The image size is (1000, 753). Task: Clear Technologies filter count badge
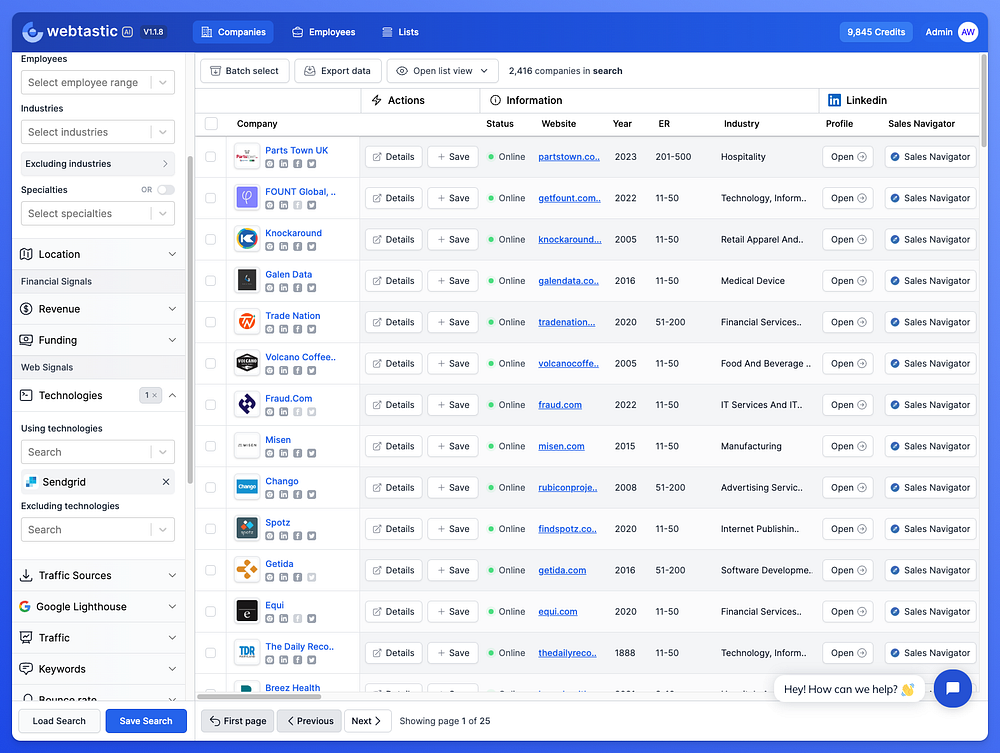[151, 395]
